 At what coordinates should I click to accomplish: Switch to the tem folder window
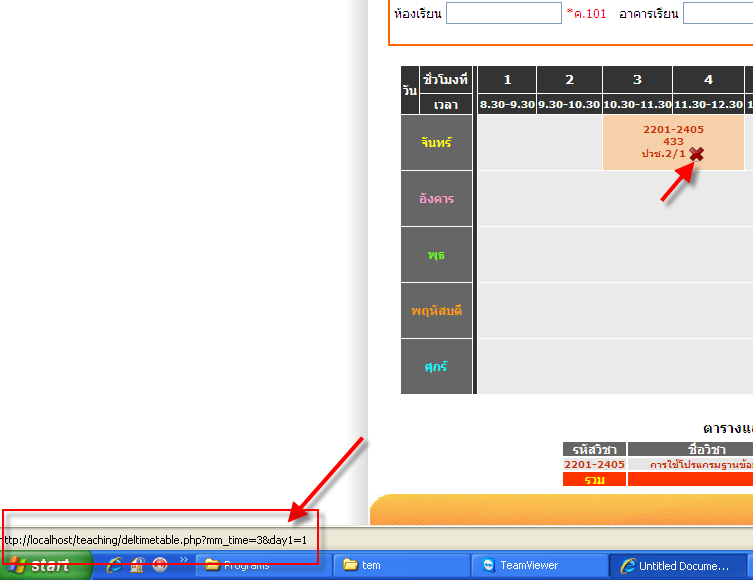[401, 566]
